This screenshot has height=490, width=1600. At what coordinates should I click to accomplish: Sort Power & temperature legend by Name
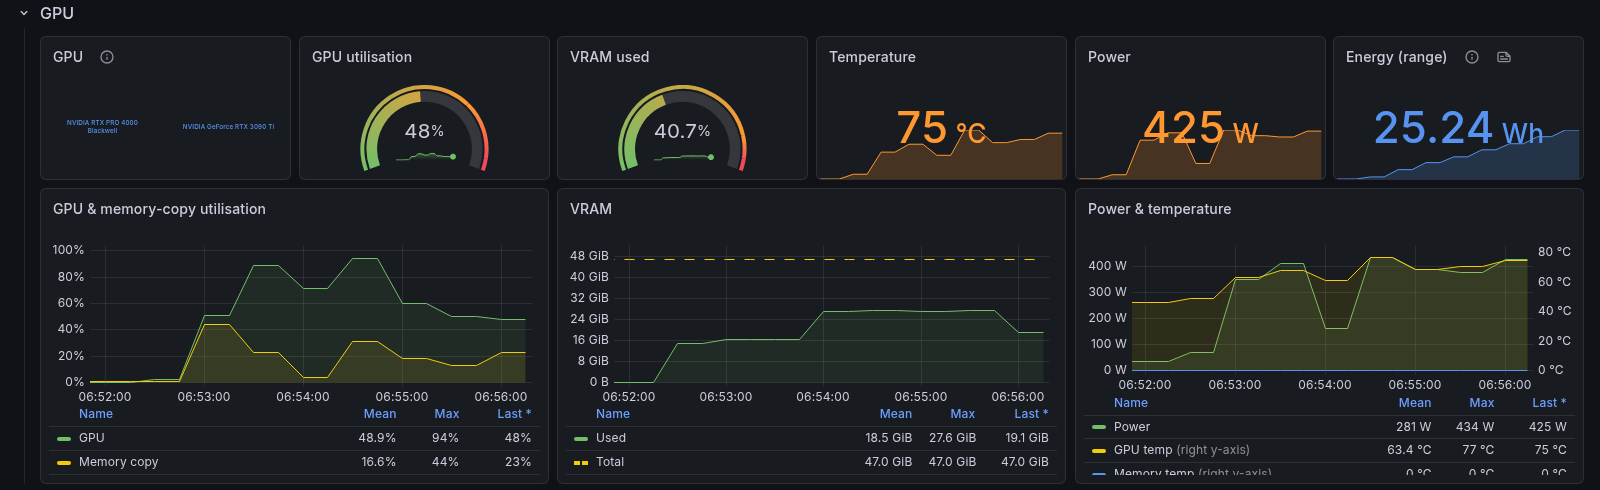pos(1131,403)
